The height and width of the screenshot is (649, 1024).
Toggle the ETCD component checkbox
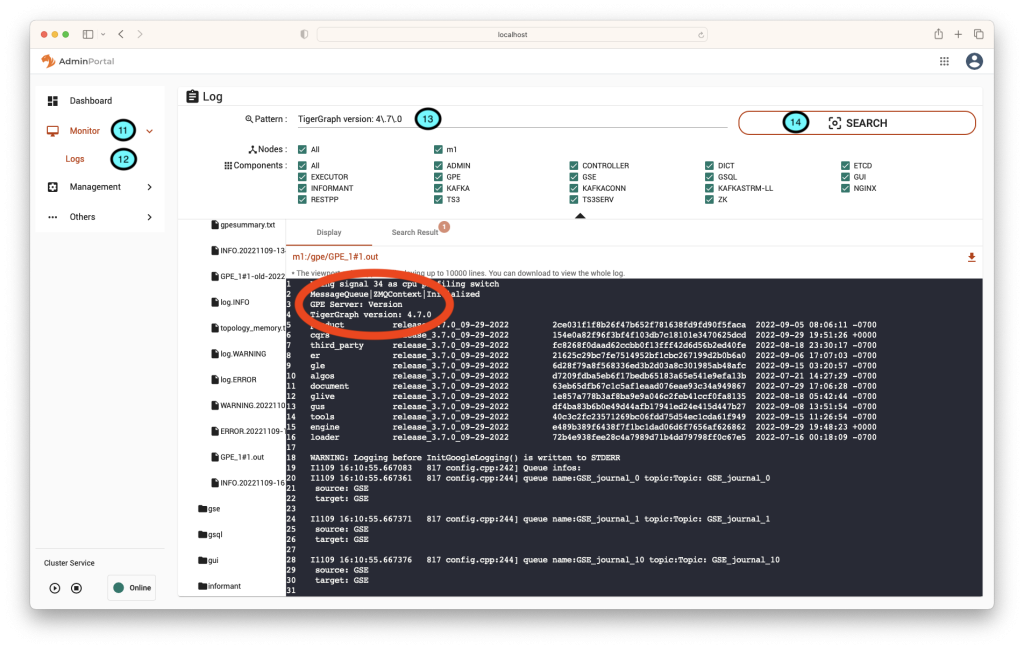pyautogui.click(x=845, y=166)
